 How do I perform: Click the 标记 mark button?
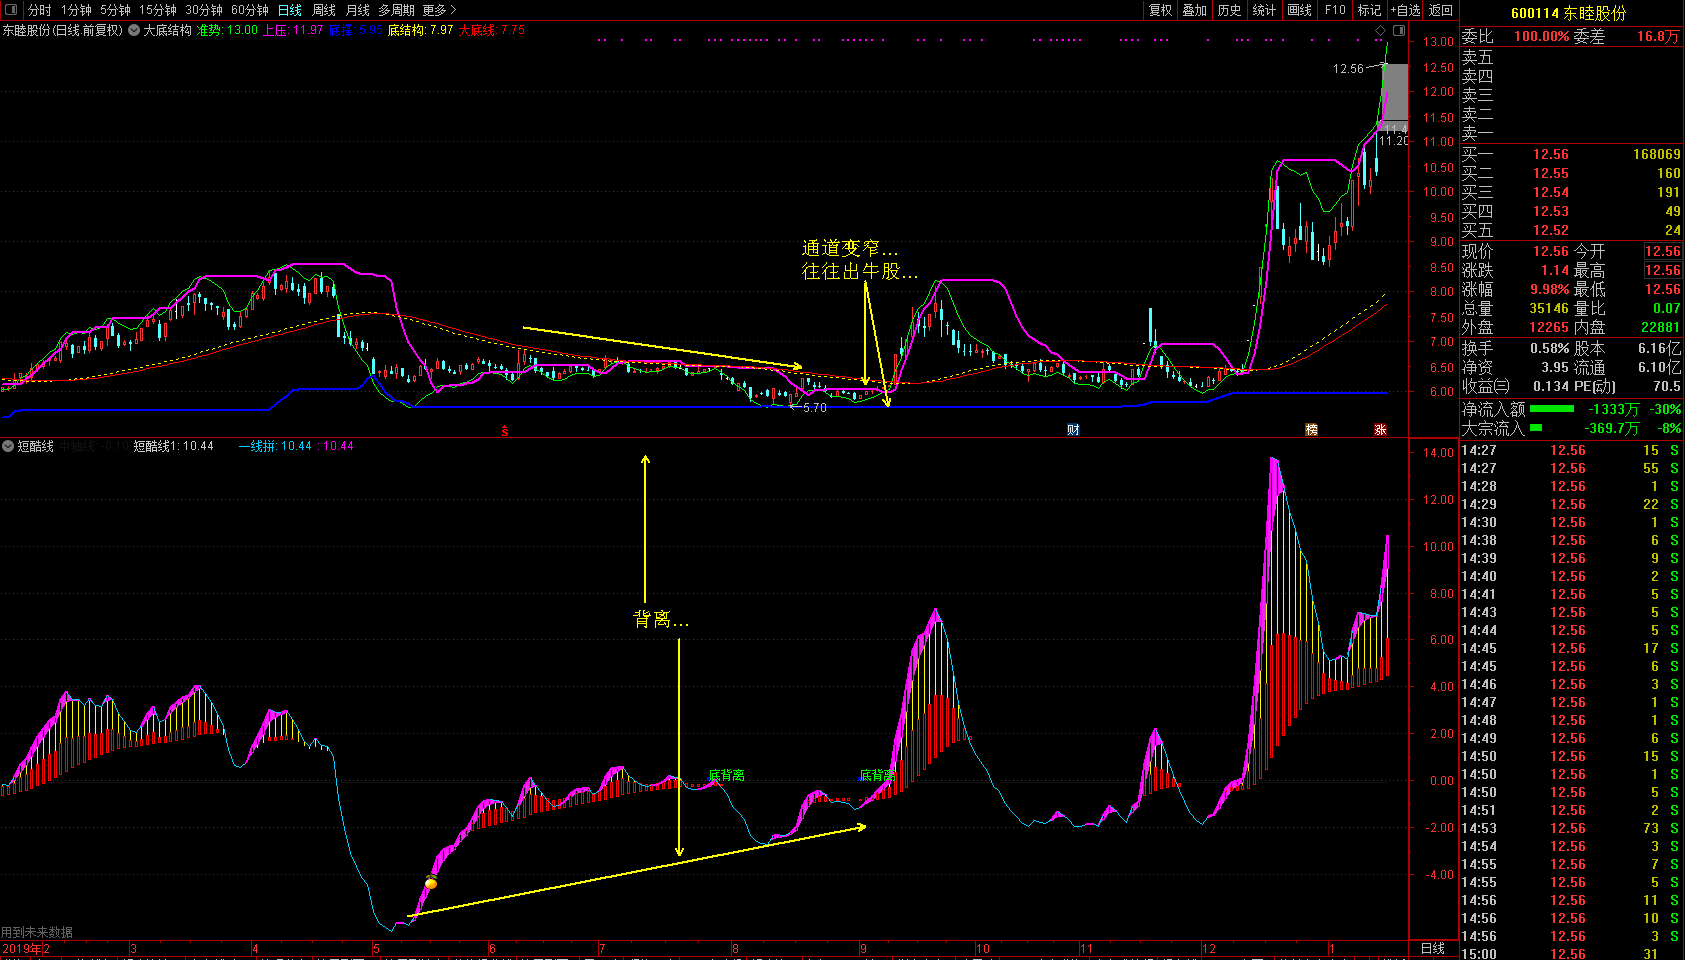pos(1369,10)
